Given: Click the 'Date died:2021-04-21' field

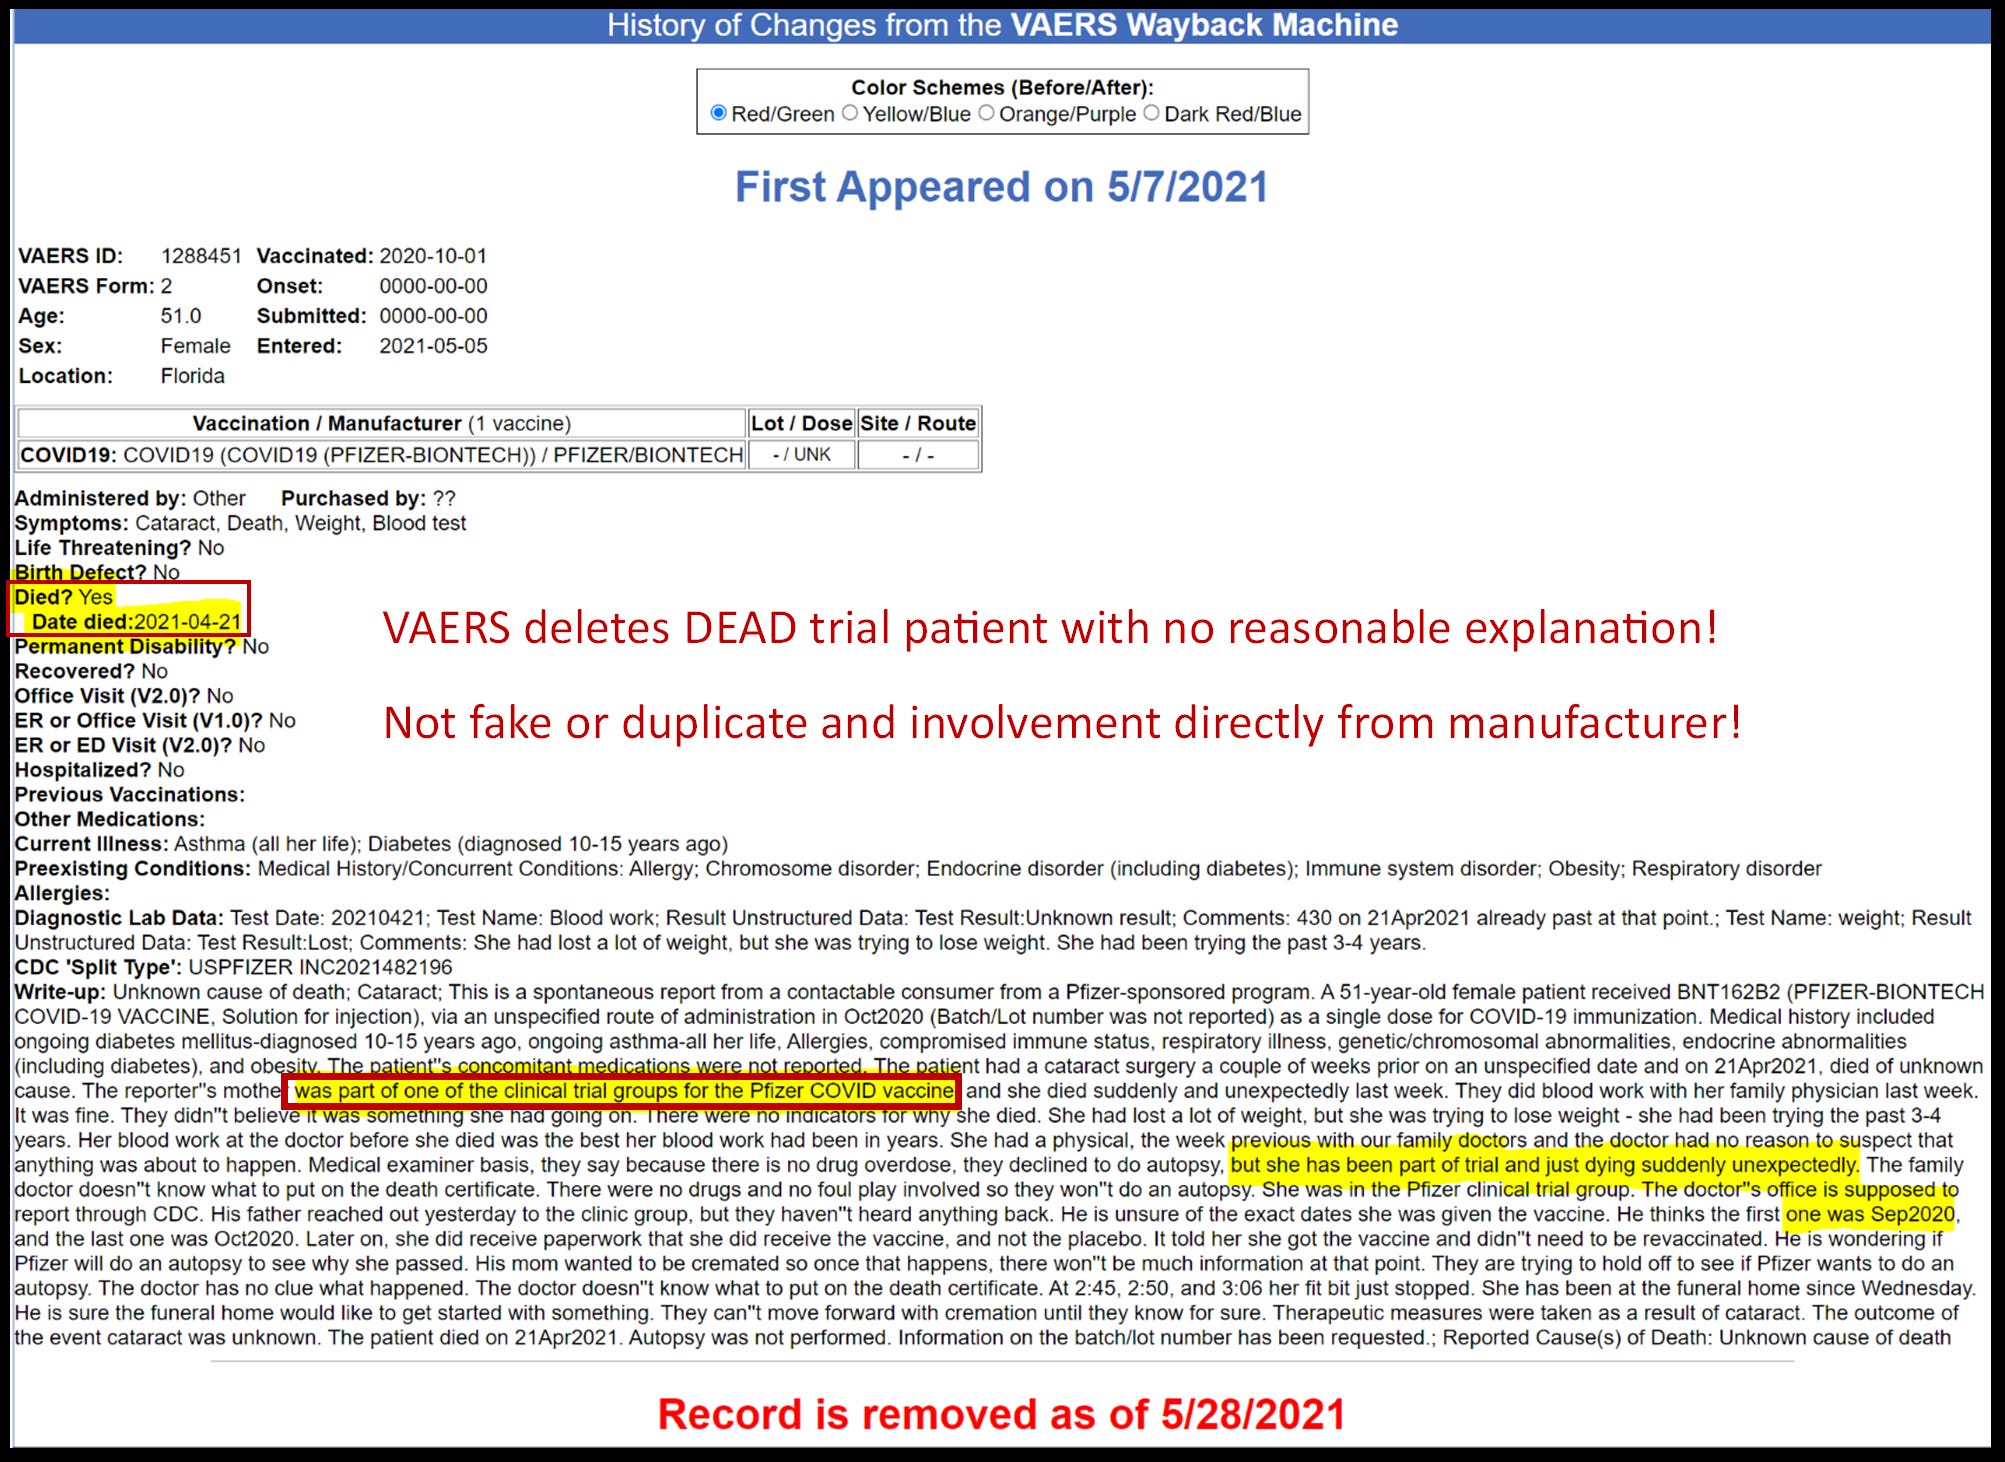Looking at the screenshot, I should point(137,622).
